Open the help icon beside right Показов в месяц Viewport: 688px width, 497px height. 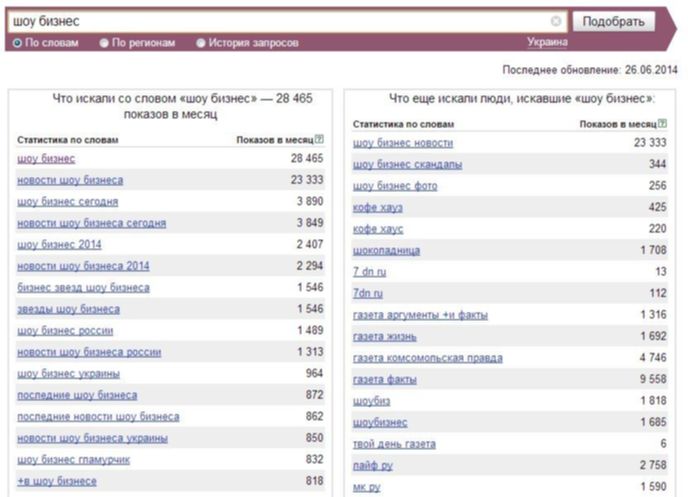(663, 124)
